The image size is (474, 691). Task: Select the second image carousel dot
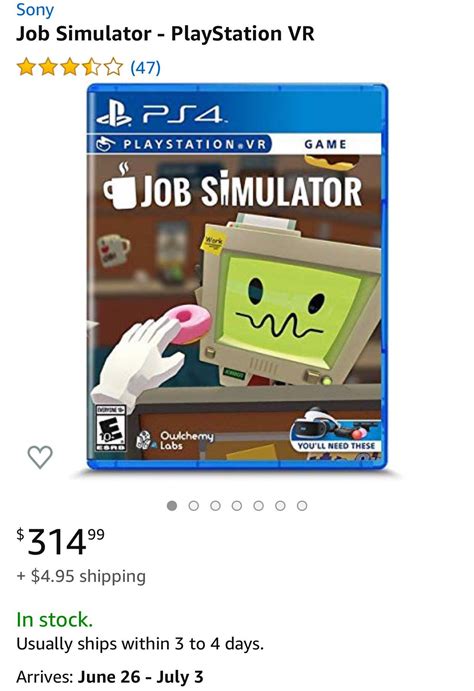pos(193,505)
